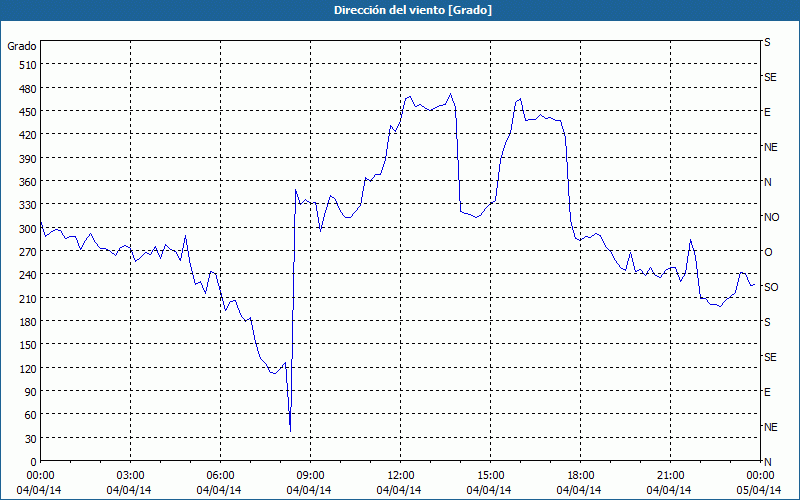Click the 420 y-axis value
Viewport: 800px width, 500px height.
click(28, 135)
